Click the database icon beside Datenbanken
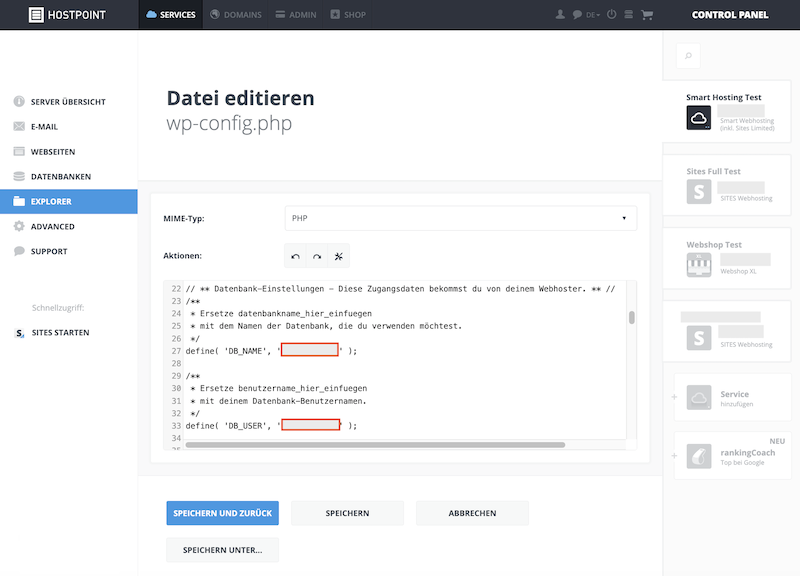The width and height of the screenshot is (800, 576). point(19,176)
